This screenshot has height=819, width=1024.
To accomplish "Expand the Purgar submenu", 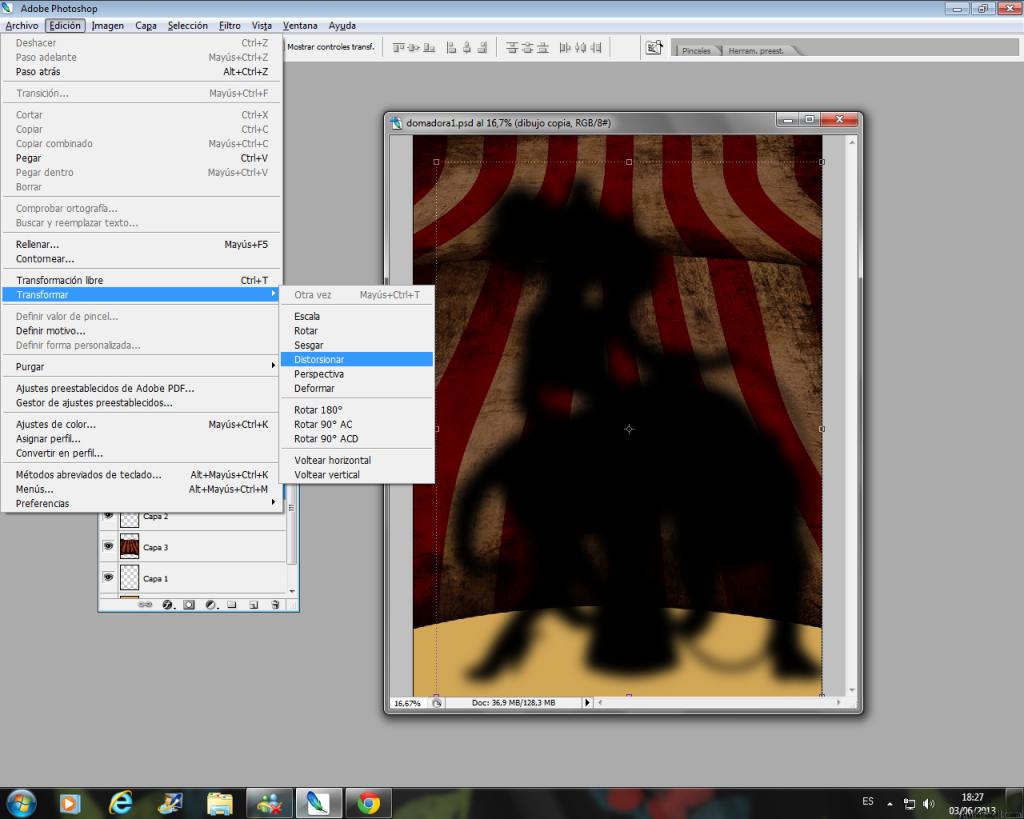I will tap(141, 366).
